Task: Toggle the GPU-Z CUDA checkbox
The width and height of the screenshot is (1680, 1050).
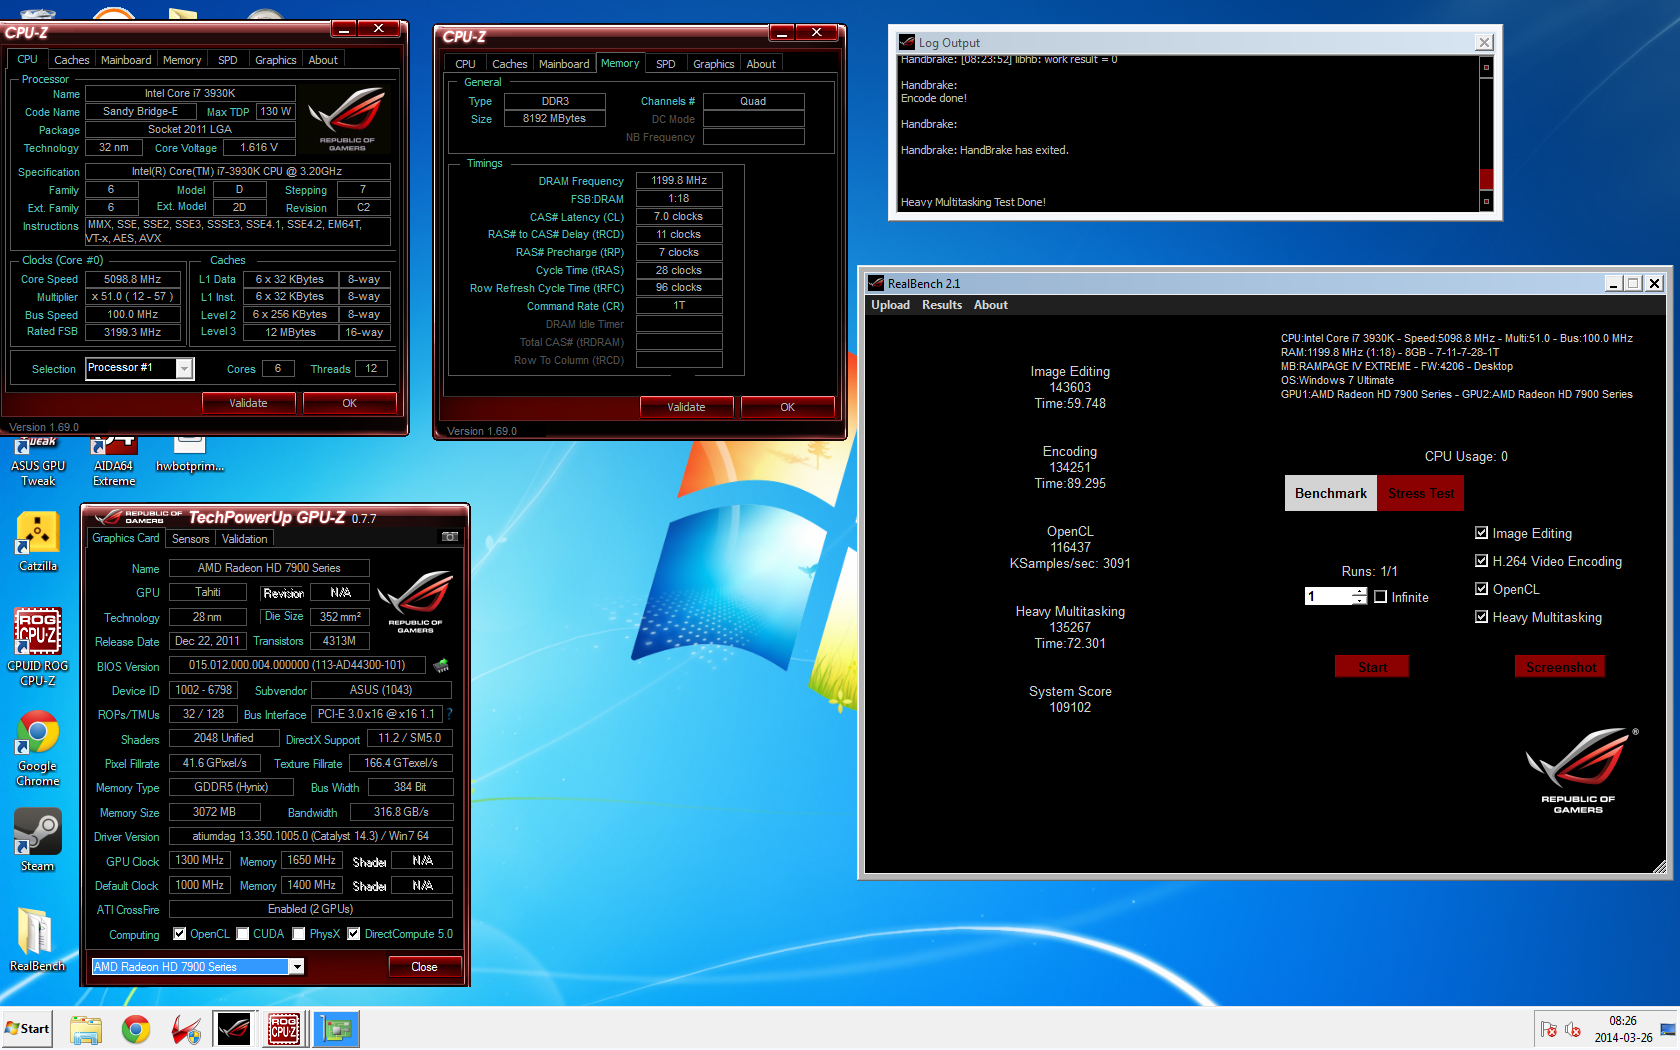Action: coord(243,934)
